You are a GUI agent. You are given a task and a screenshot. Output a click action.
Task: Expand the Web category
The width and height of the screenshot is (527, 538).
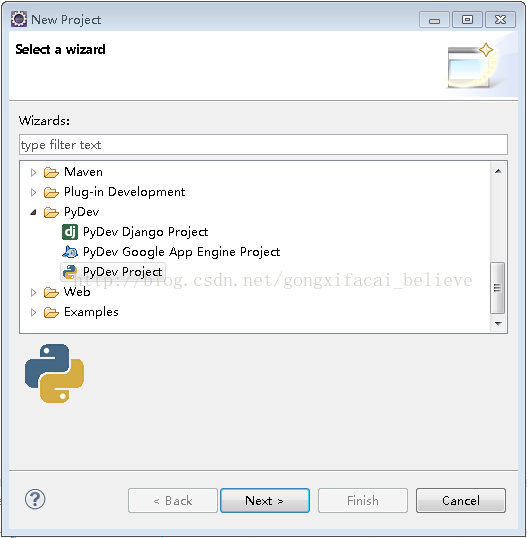click(33, 292)
